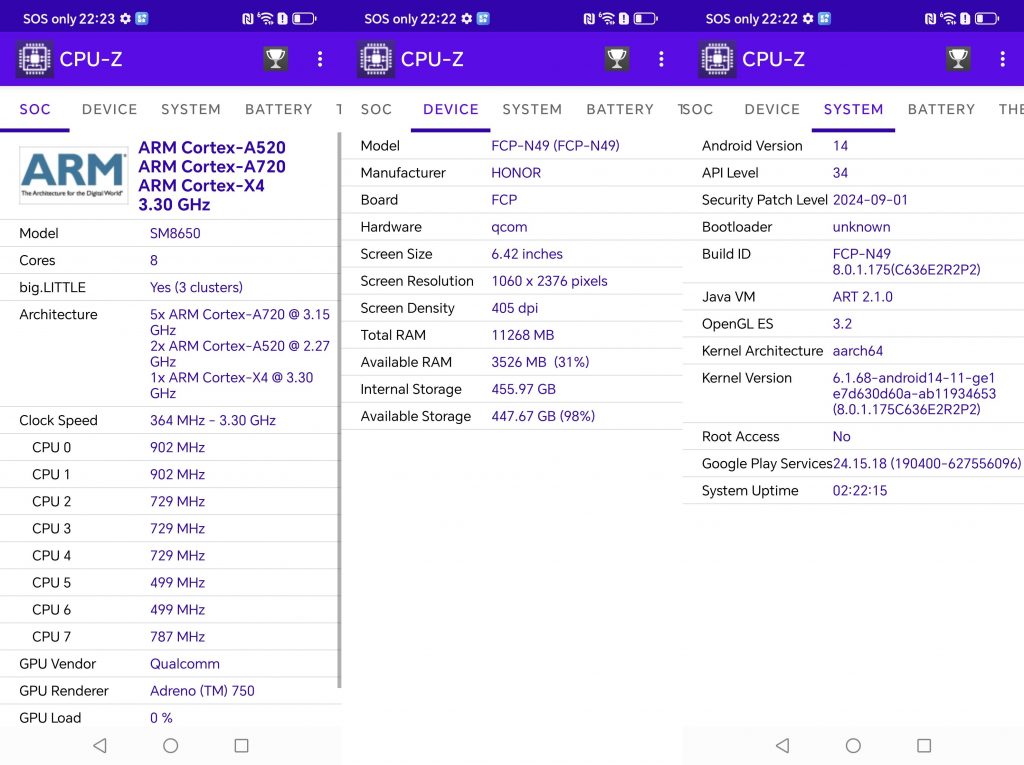
Task: Tap the System Uptime '02:22:15'
Action: tap(859, 491)
